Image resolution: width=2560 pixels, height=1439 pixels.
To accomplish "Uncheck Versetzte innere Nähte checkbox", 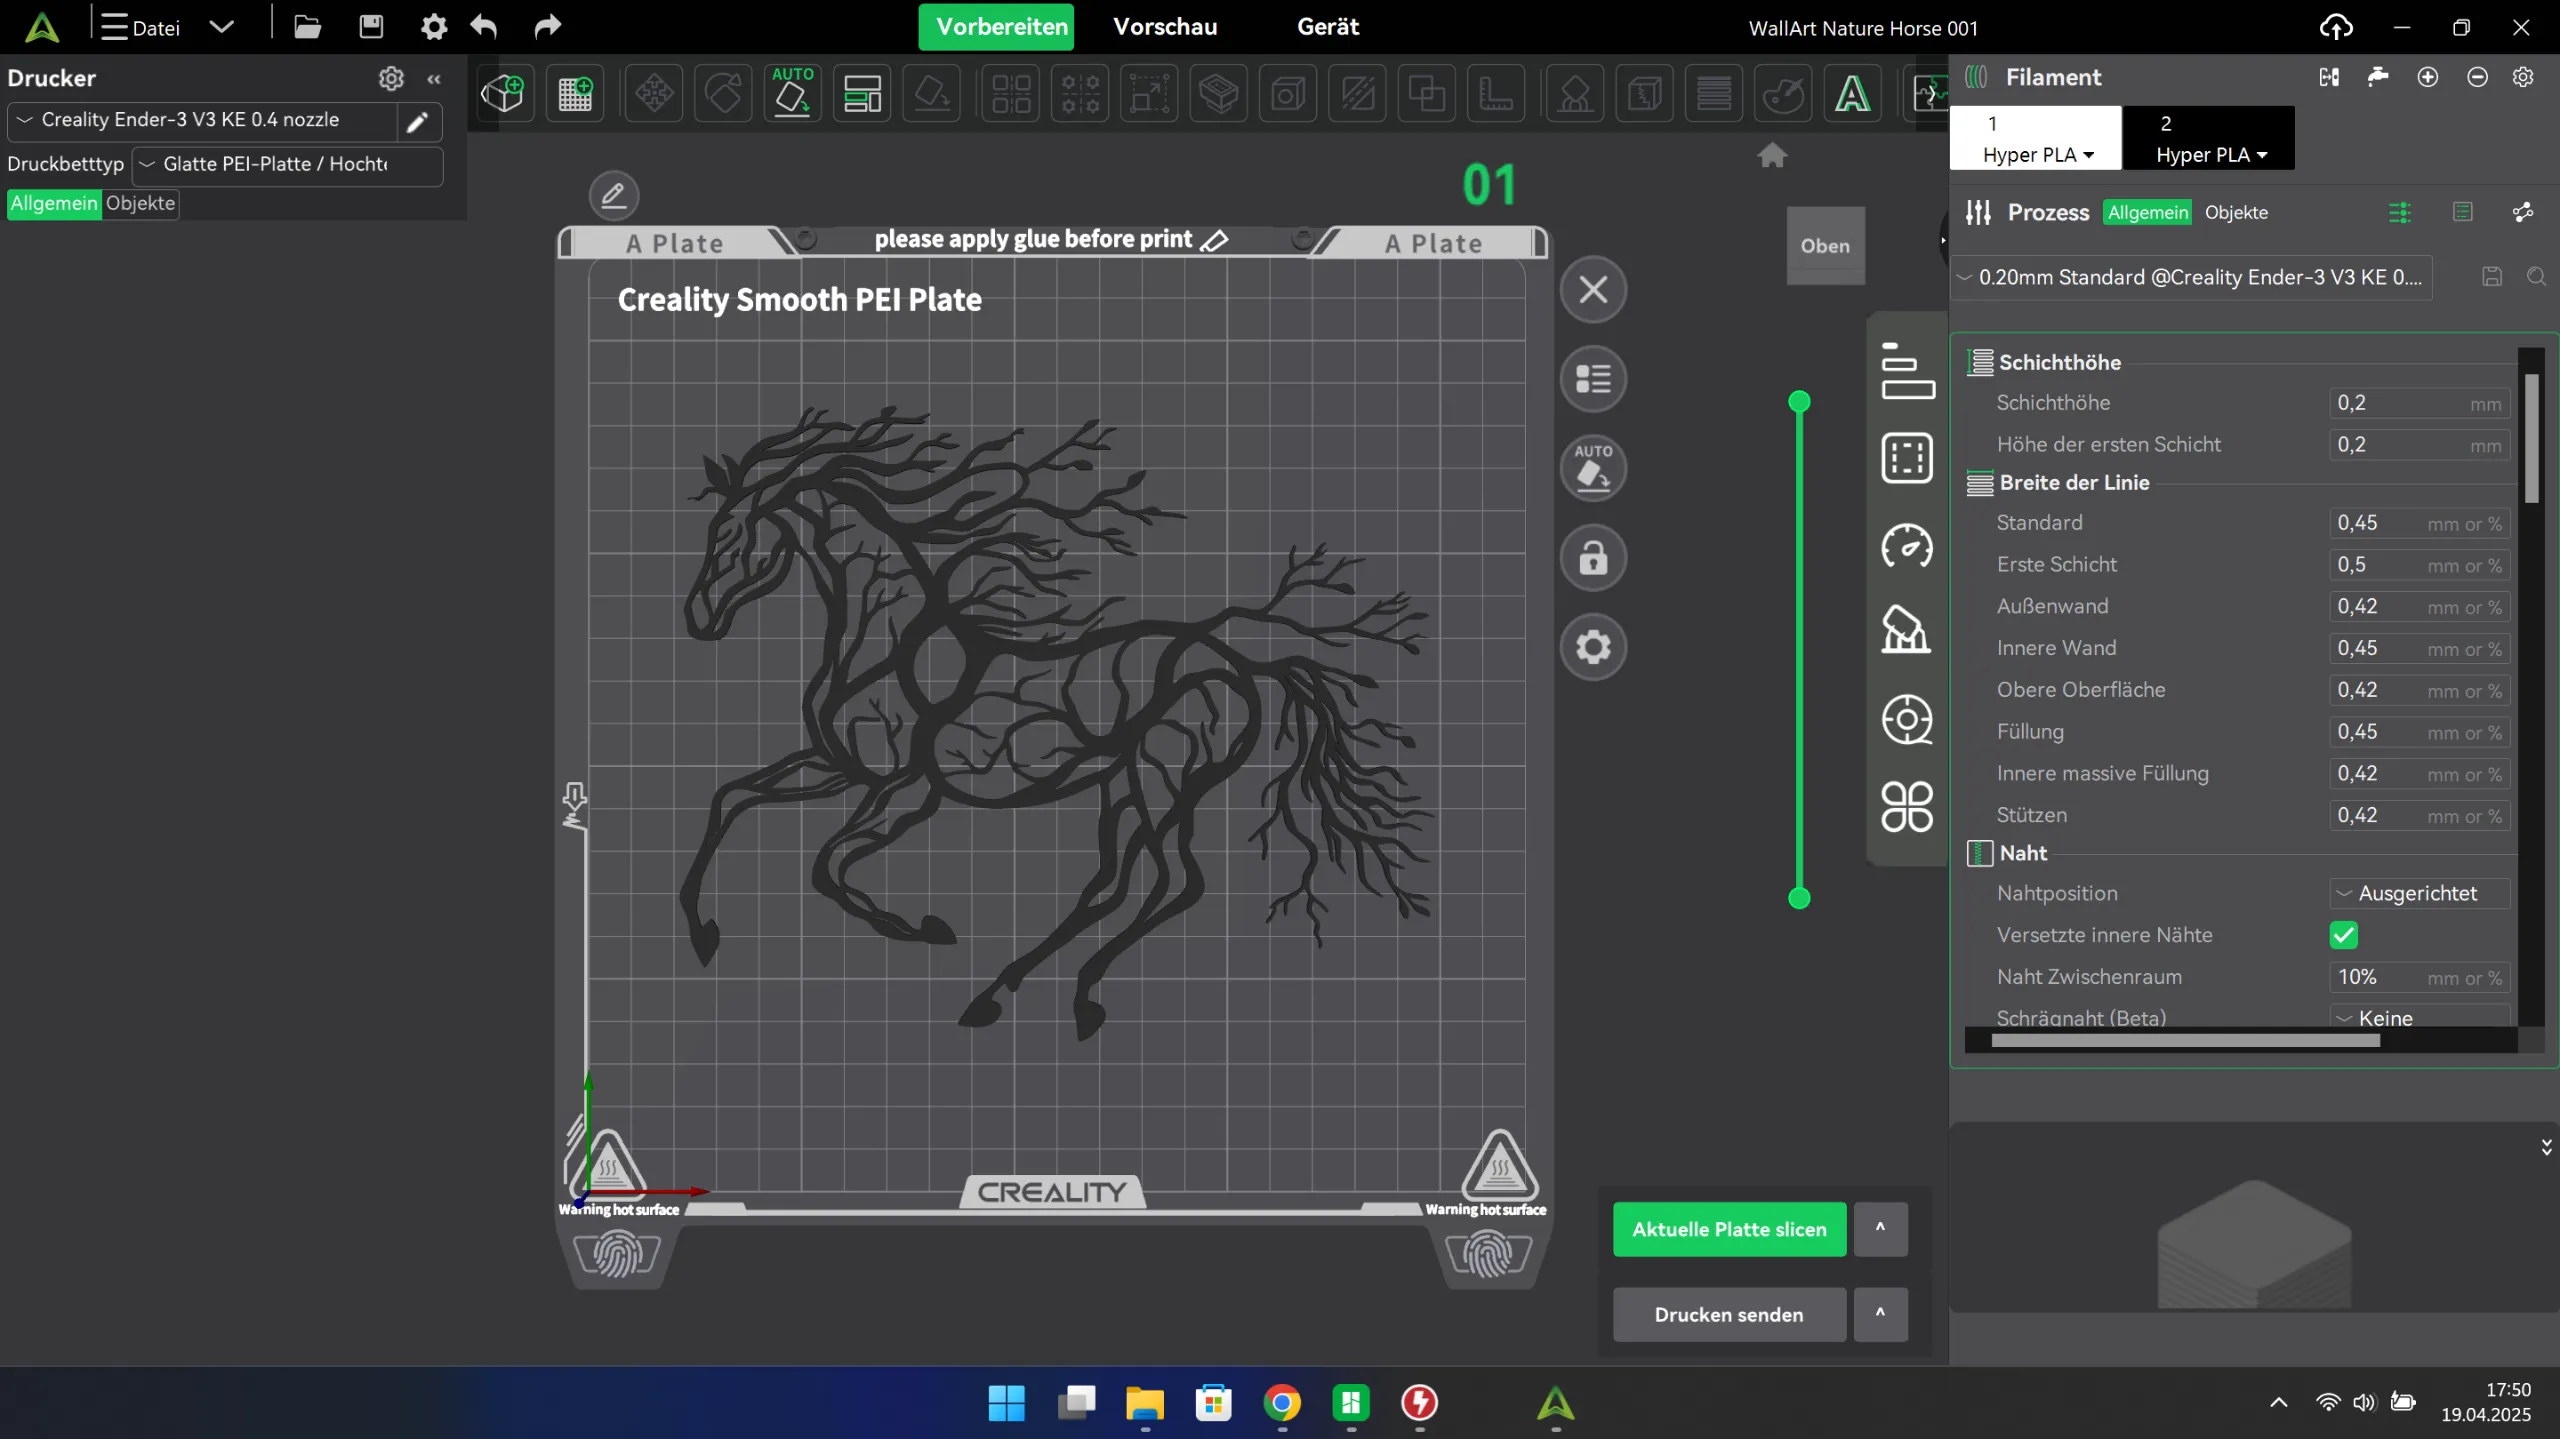I will [x=2343, y=935].
